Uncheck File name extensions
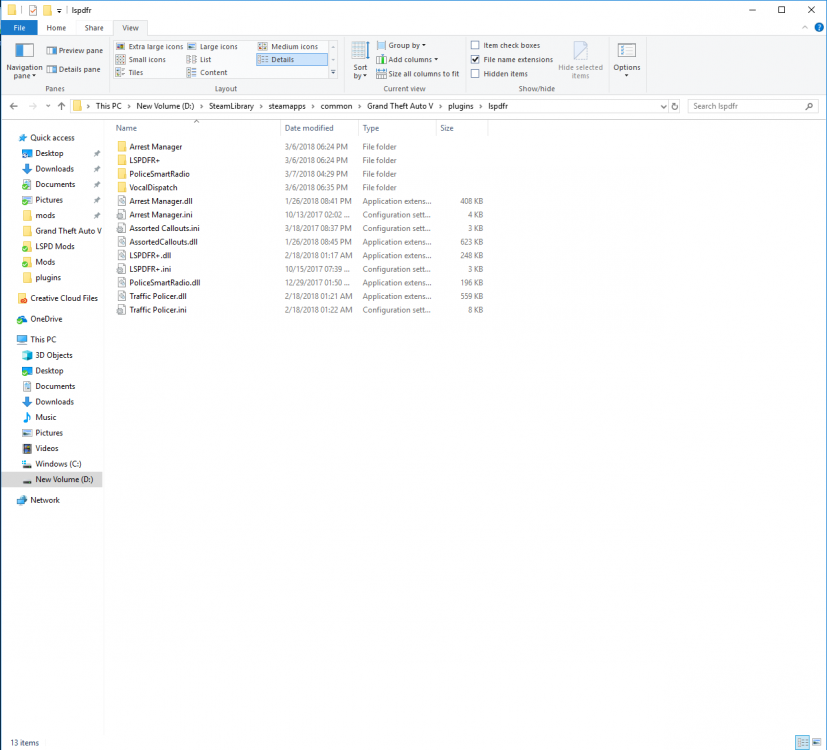The width and height of the screenshot is (827, 750). pyautogui.click(x=475, y=60)
